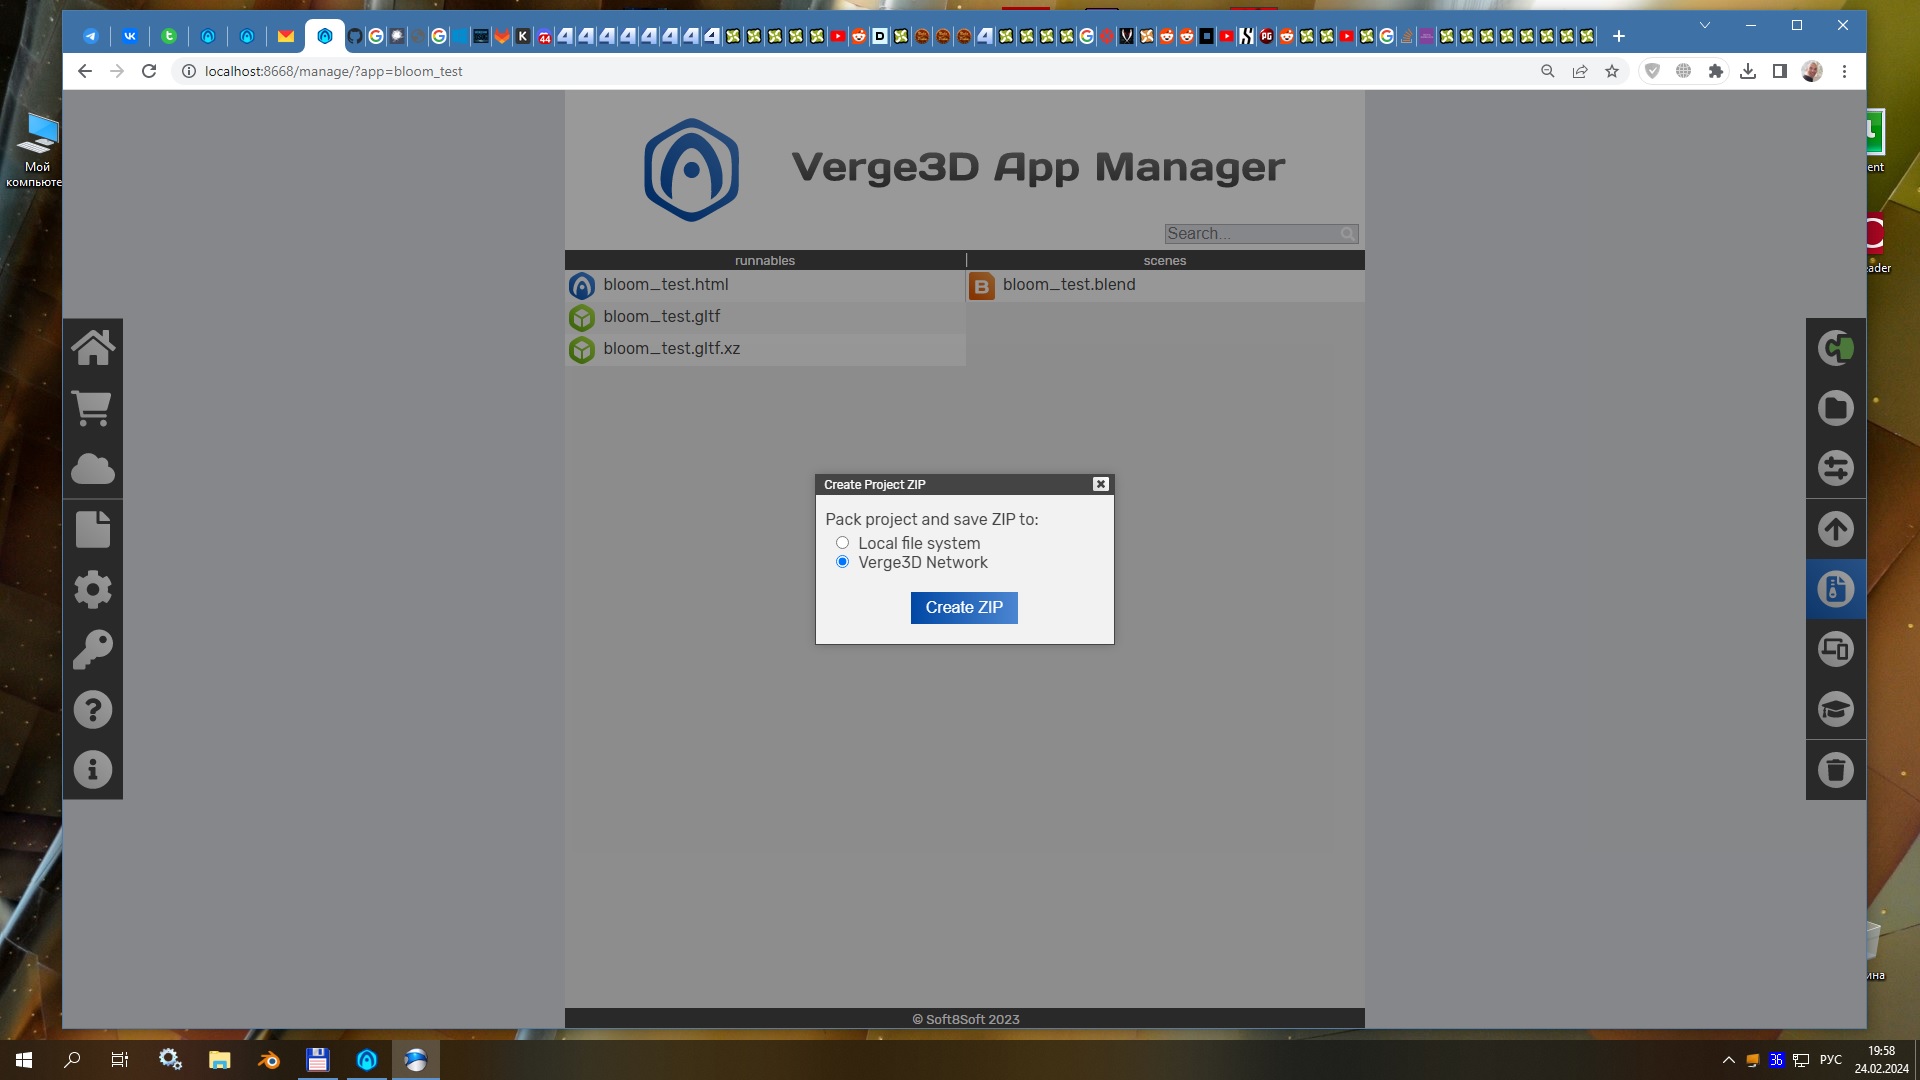The image size is (1920, 1080).
Task: Click the Verge3D logo in header
Action: pyautogui.click(x=691, y=170)
